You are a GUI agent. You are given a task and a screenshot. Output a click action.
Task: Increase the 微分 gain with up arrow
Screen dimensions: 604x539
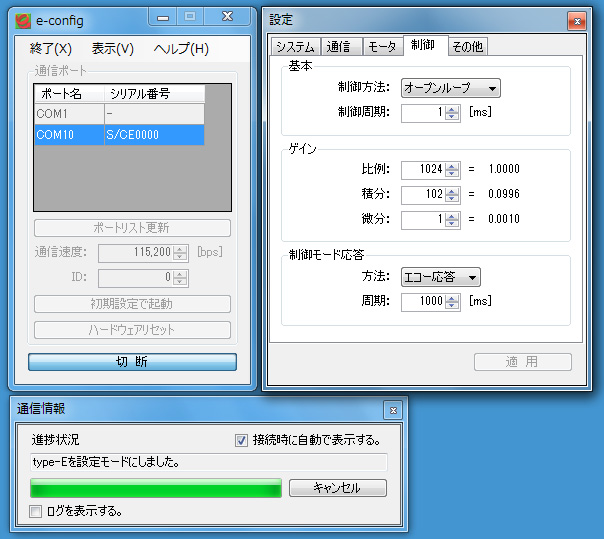click(452, 216)
